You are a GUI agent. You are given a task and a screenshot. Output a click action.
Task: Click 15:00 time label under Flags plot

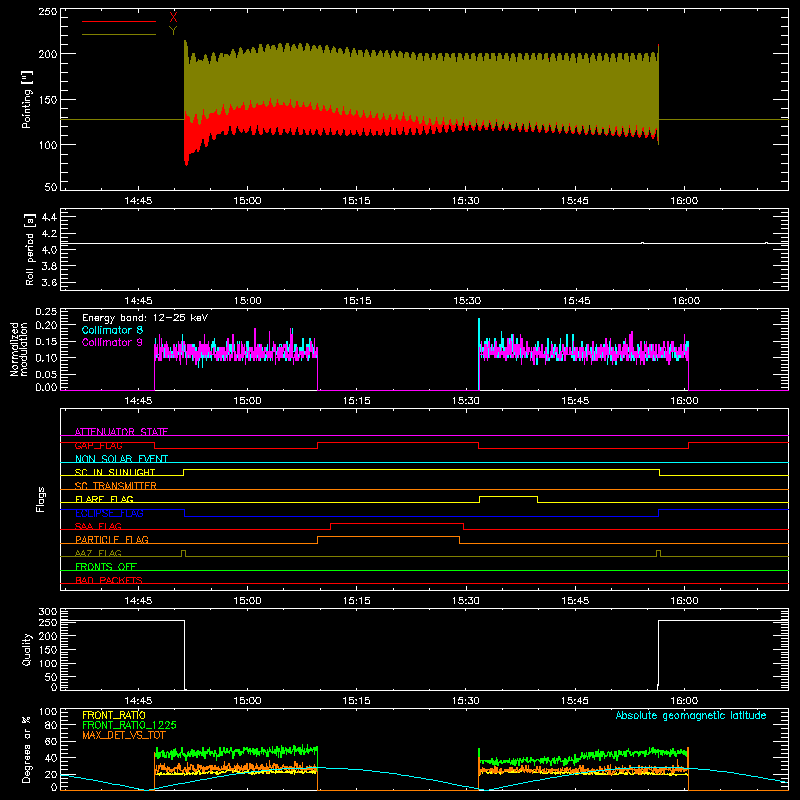pos(247,601)
